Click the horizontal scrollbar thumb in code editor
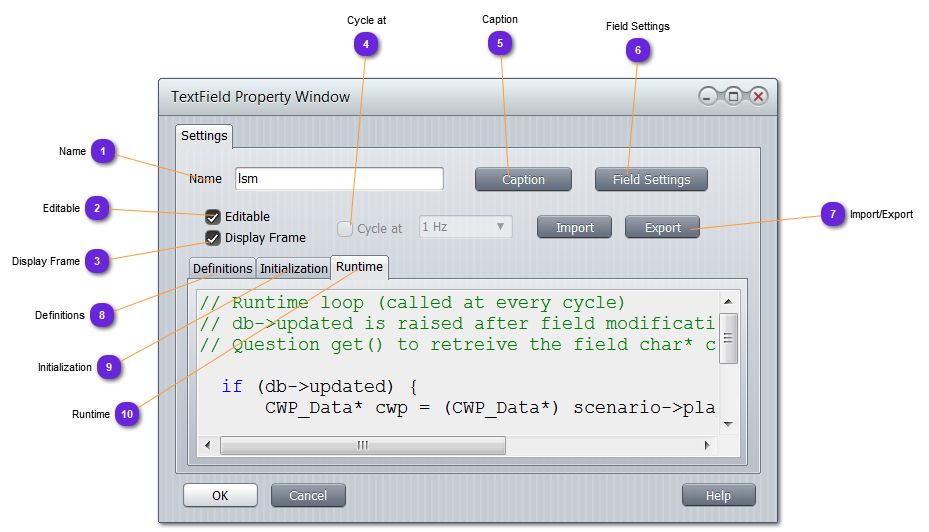 pyautogui.click(x=362, y=445)
